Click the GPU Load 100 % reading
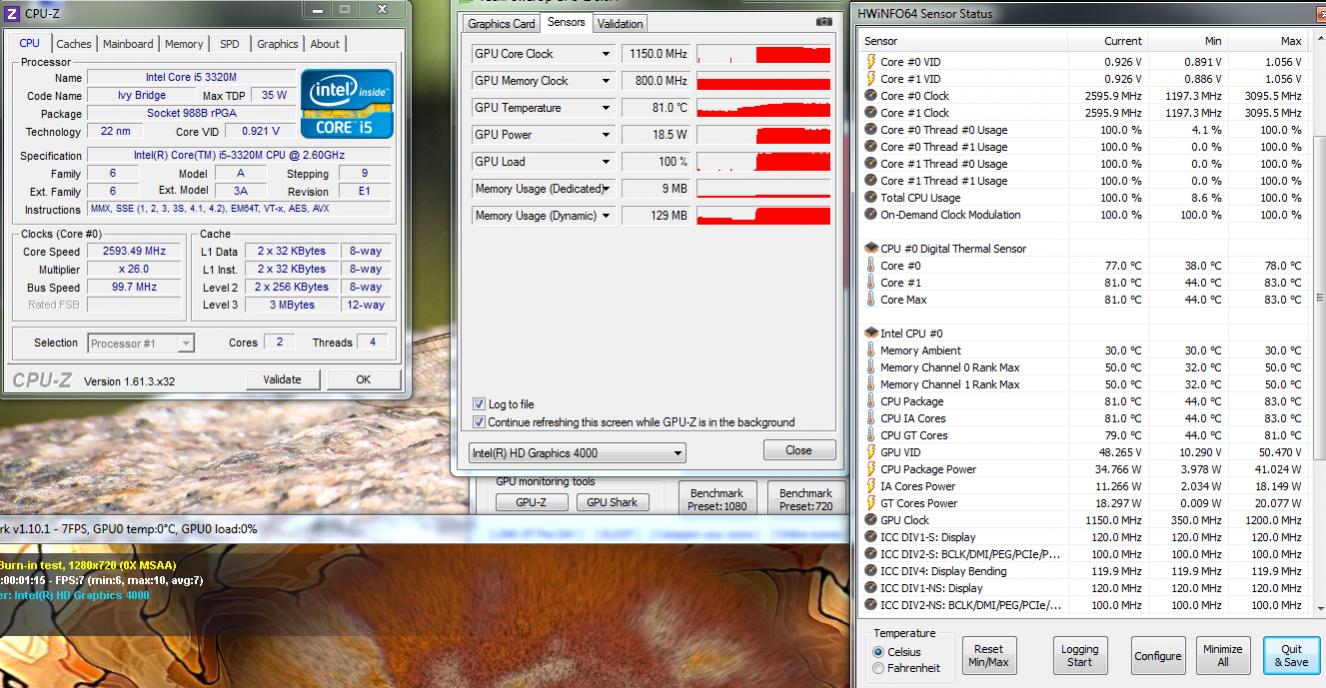 [656, 162]
